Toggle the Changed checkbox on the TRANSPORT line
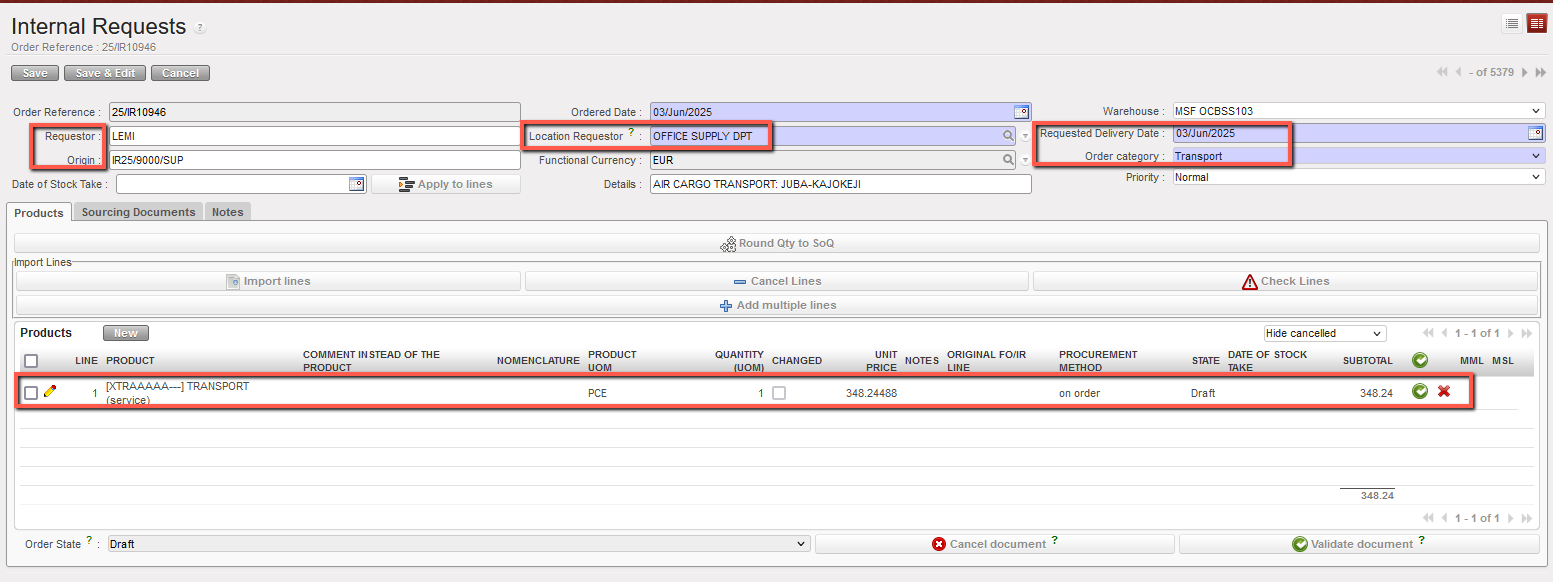This screenshot has width=1553, height=582. pos(779,393)
